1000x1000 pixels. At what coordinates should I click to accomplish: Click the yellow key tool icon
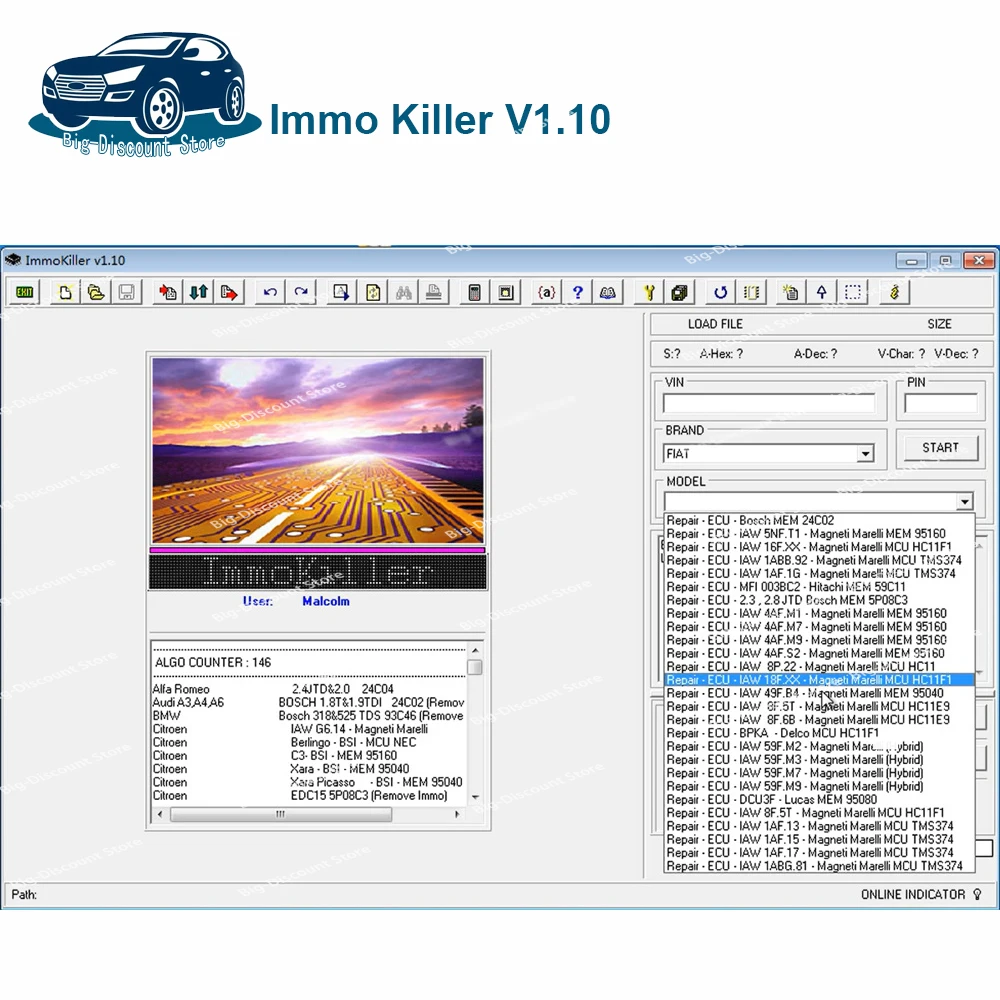tap(649, 293)
